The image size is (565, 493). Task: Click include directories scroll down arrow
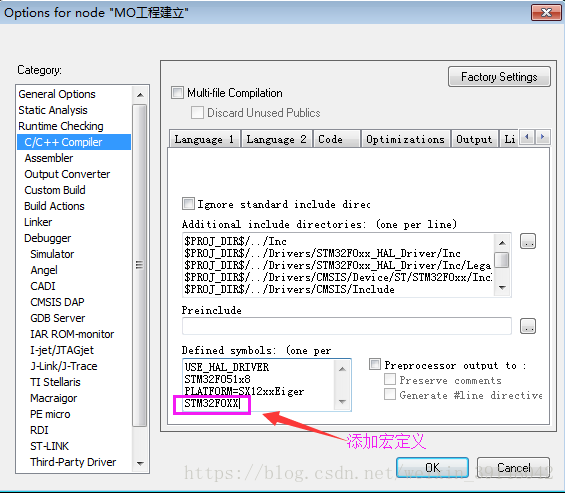point(502,288)
